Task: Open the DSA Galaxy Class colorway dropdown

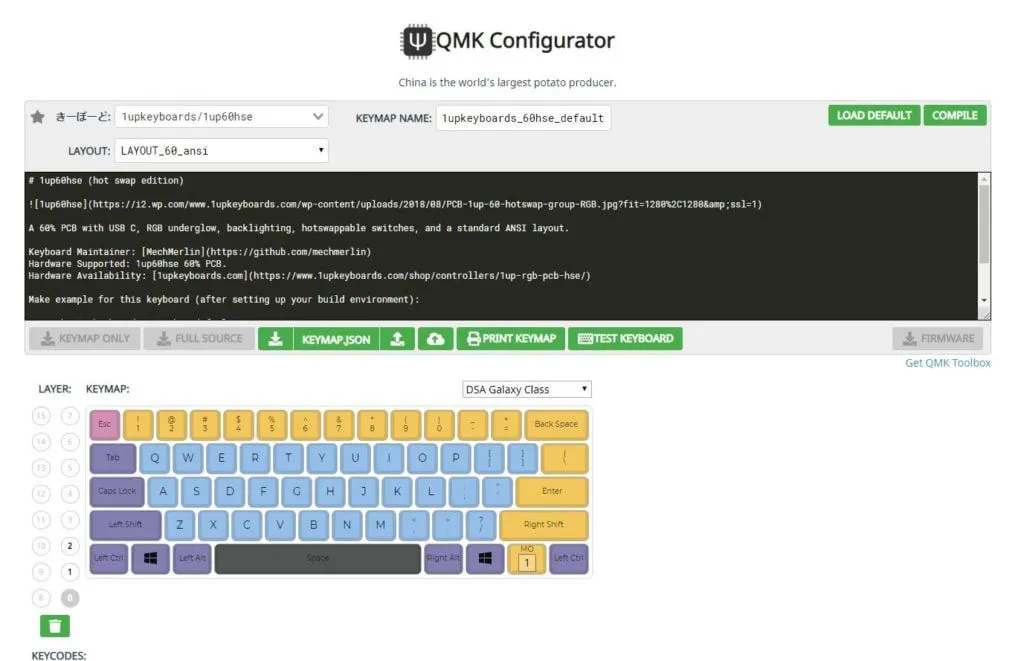Action: pos(526,389)
